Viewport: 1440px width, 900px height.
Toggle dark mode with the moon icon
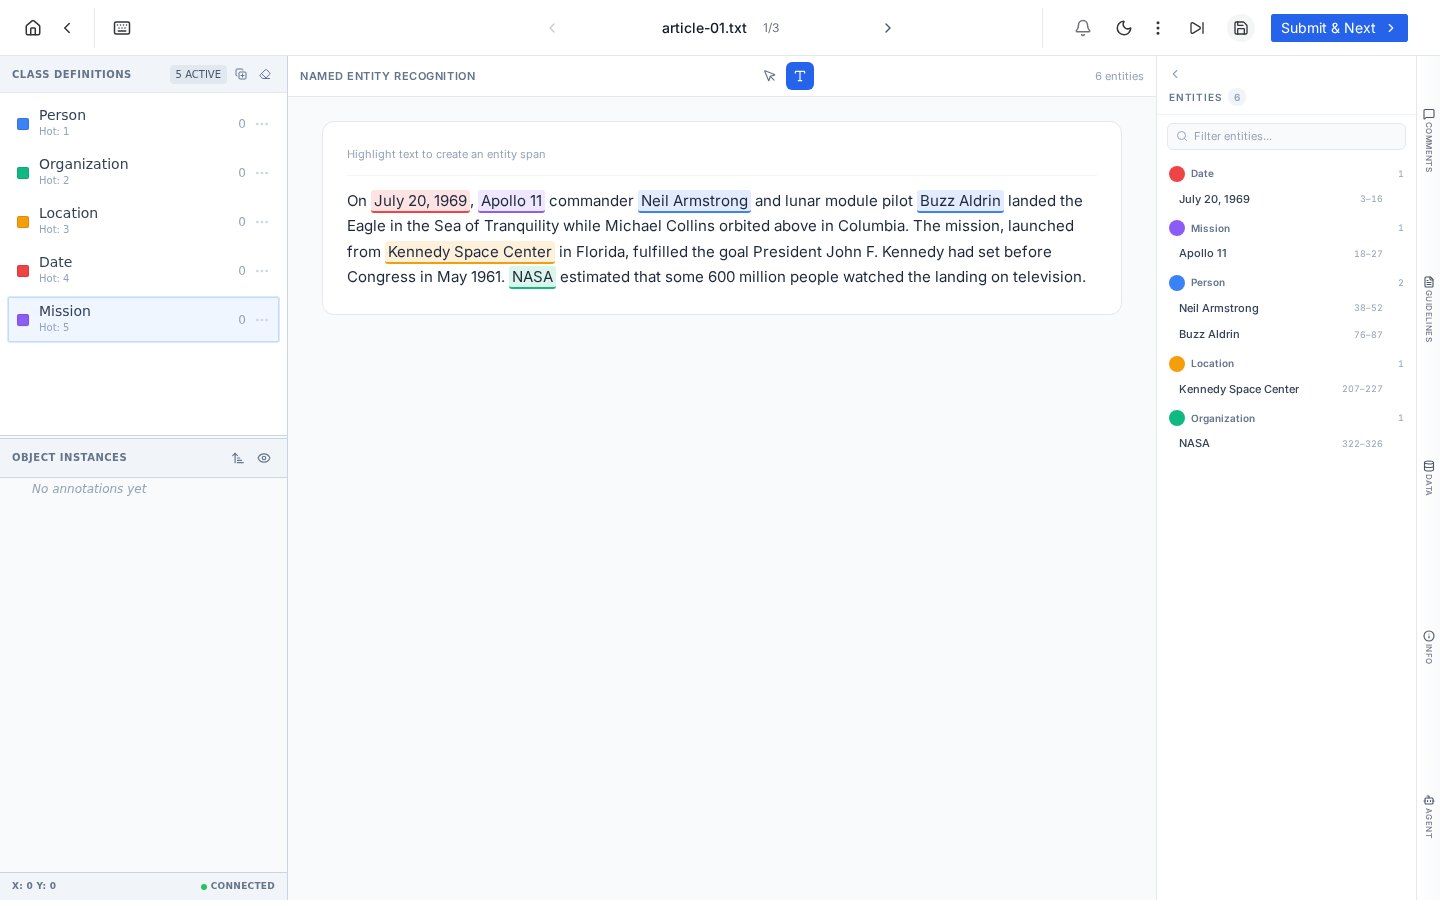coord(1124,28)
